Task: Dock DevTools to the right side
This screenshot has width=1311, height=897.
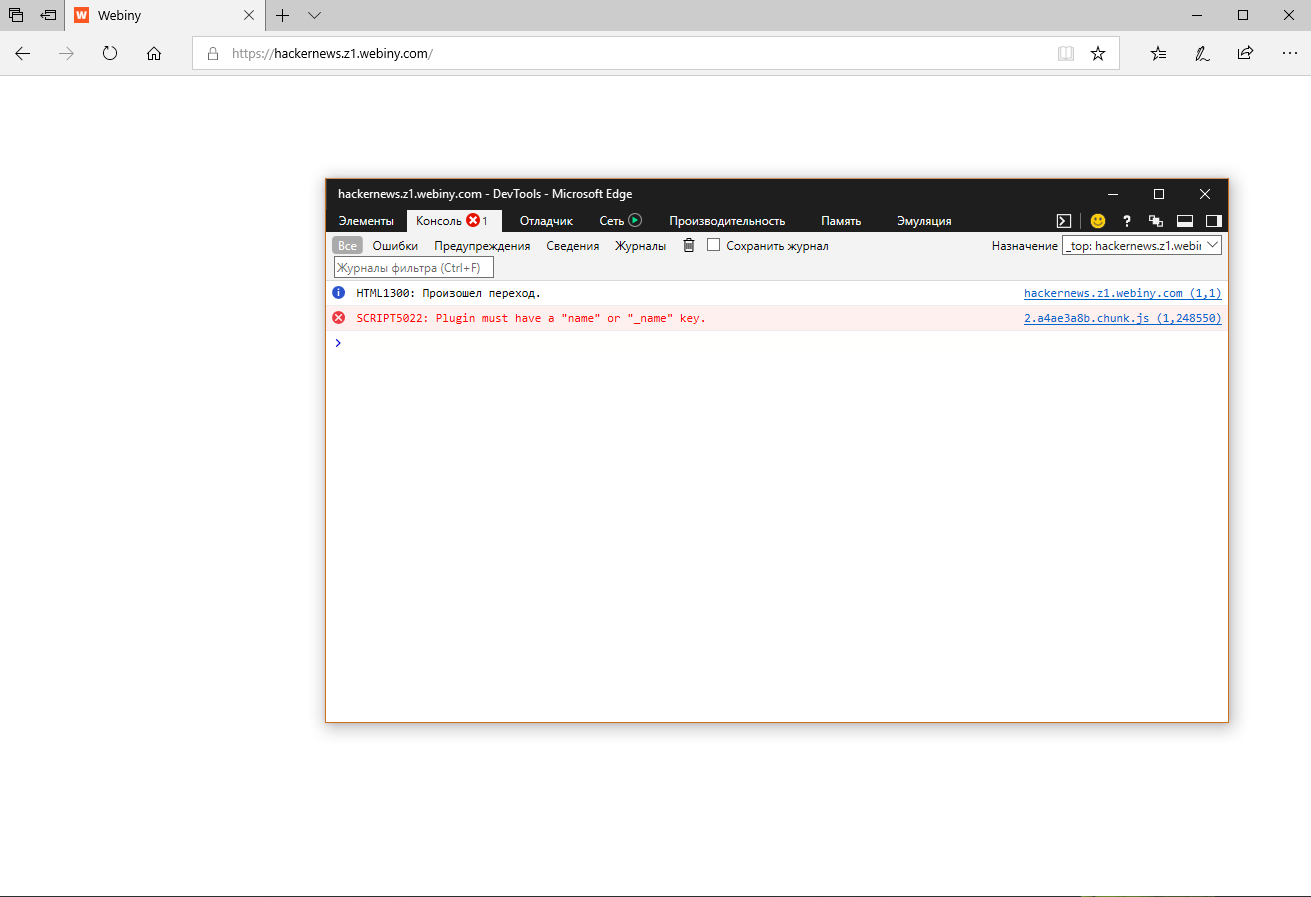Action: [1213, 220]
